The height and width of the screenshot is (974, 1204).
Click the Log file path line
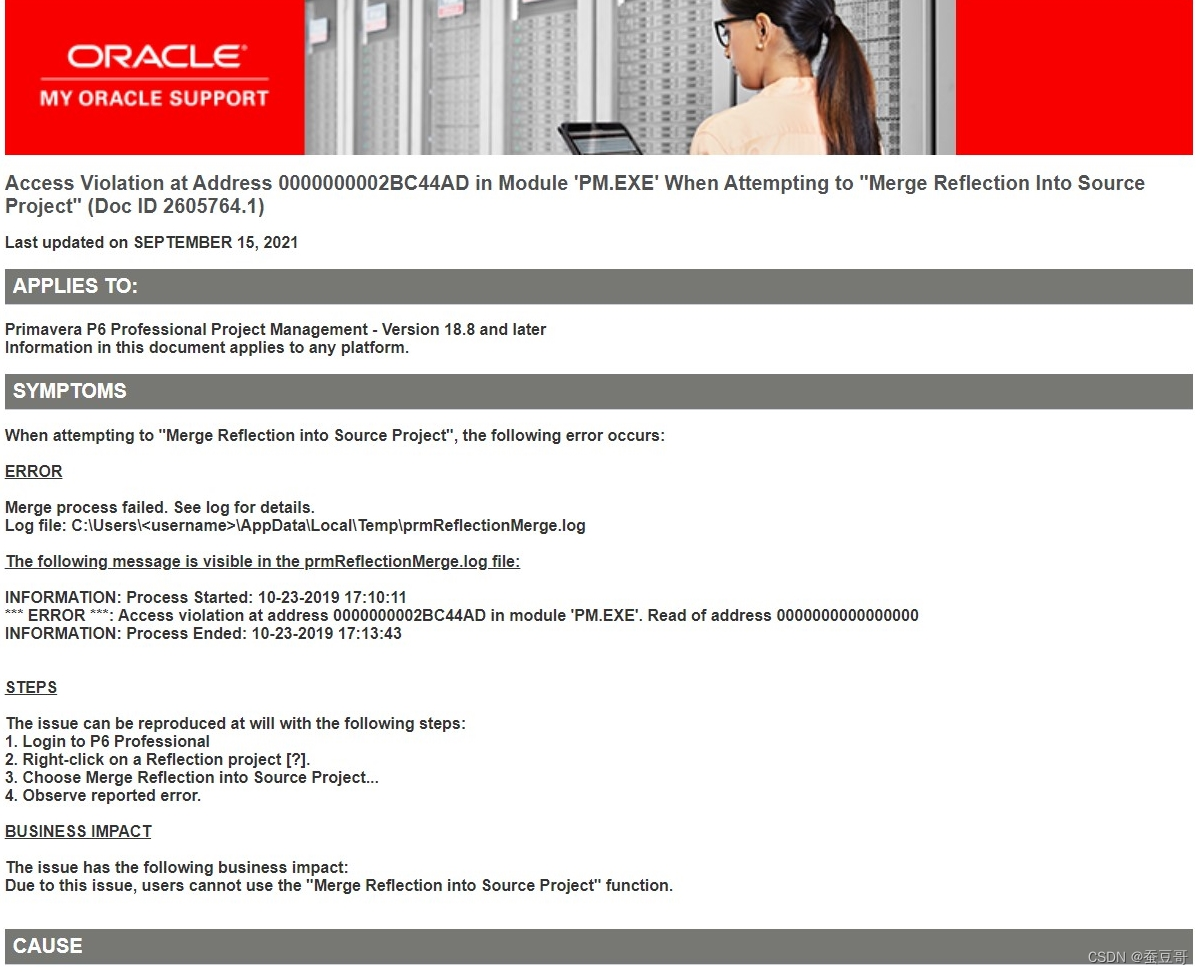[295, 526]
